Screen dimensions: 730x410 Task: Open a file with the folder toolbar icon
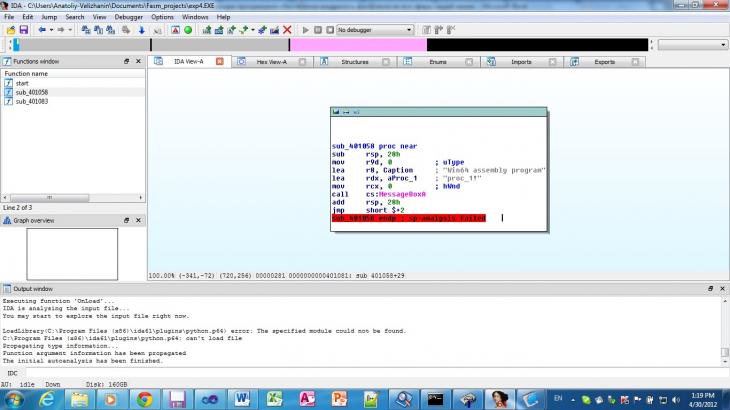11,30
